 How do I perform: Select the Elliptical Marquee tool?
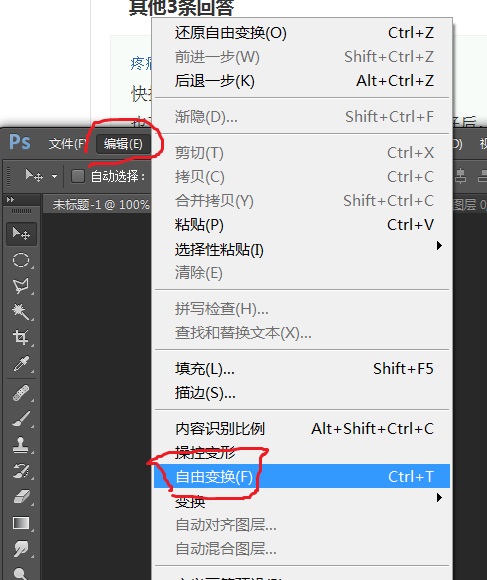click(21, 260)
